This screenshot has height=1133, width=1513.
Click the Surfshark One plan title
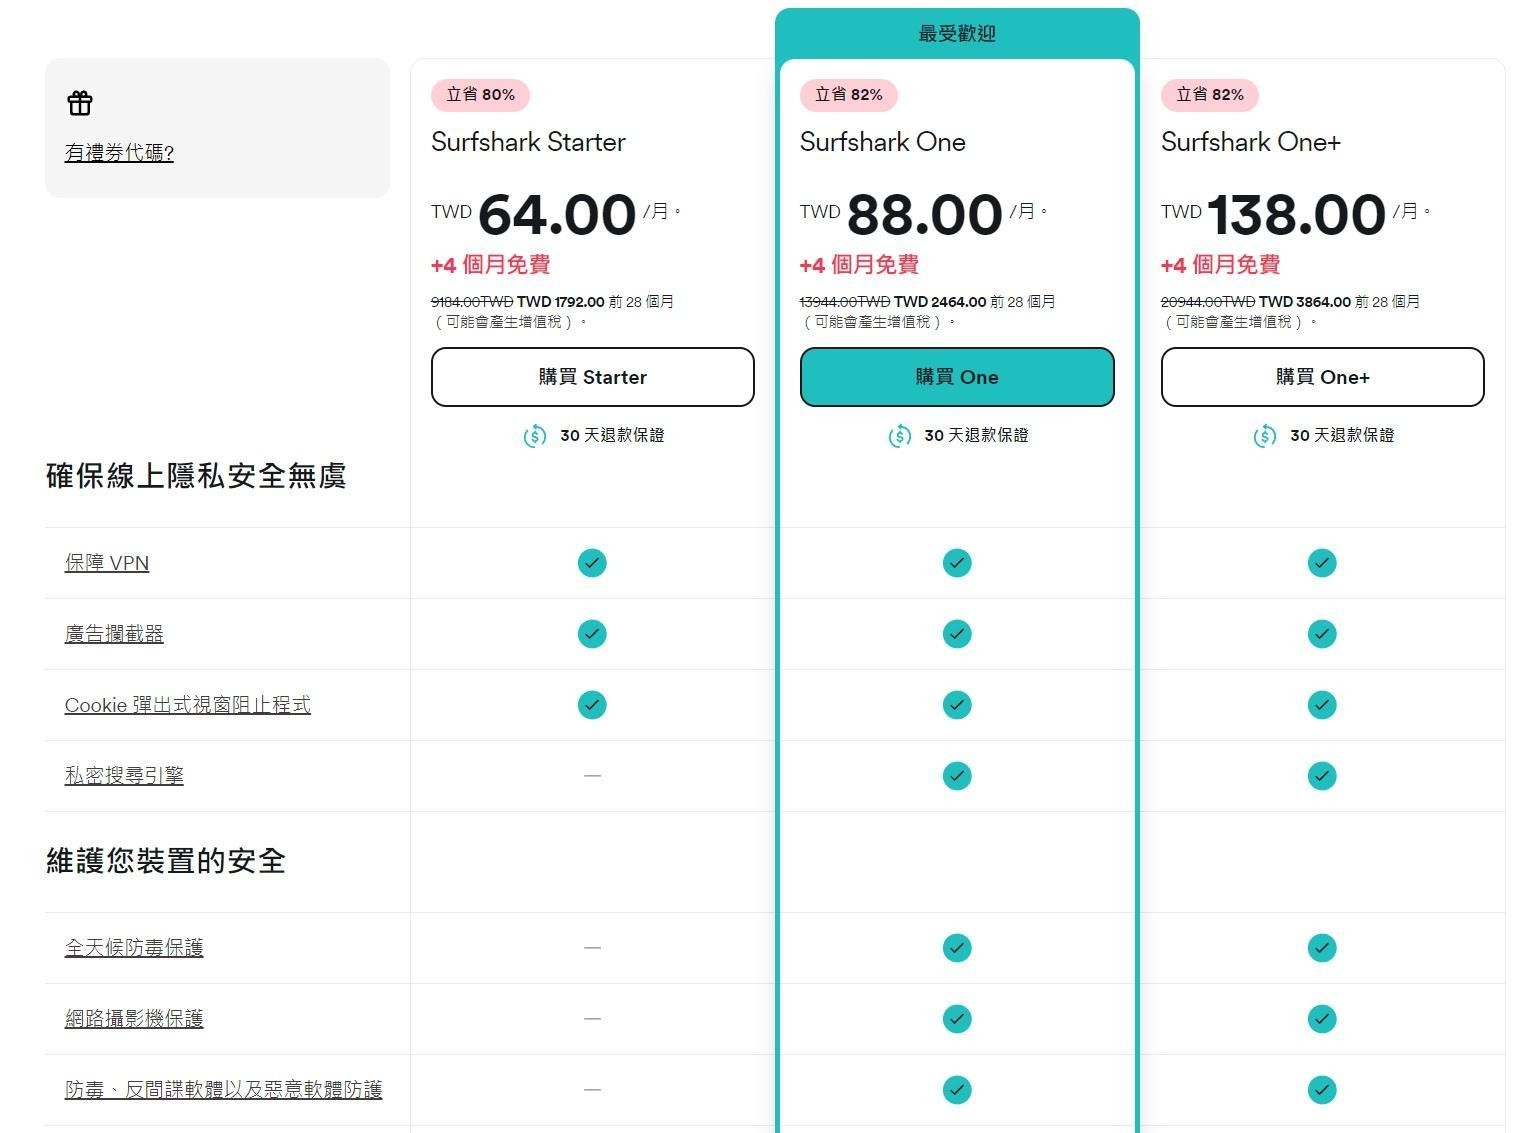(882, 142)
